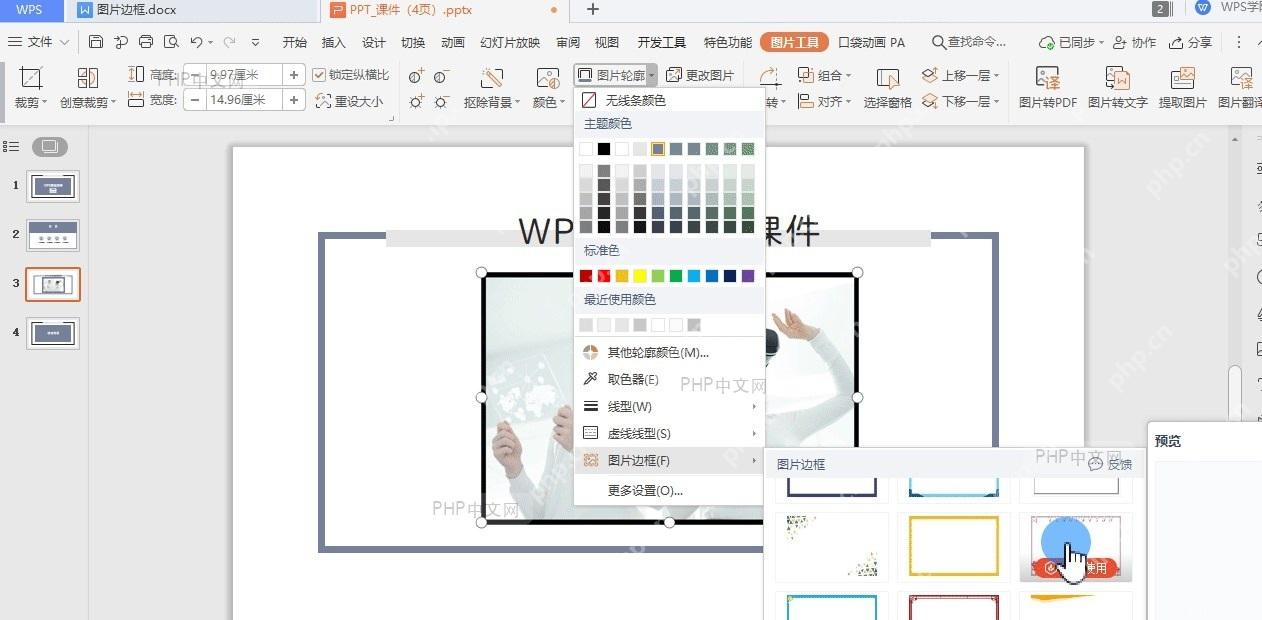
Task: Expand the Send Backward (下移一层) dropdown
Action: 996,101
